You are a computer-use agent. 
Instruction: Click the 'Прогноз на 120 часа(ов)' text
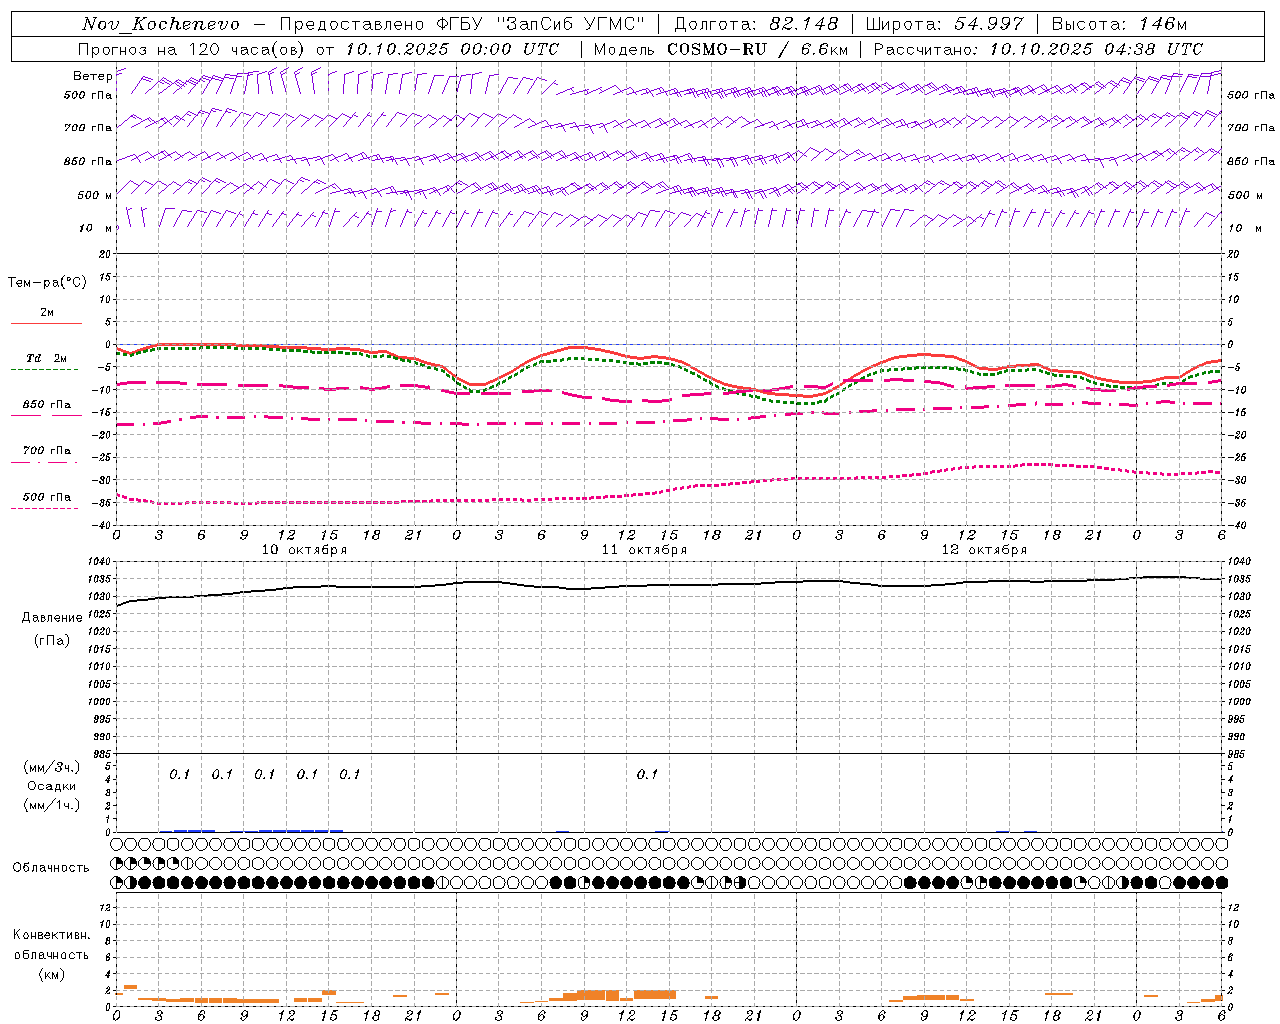192,49
